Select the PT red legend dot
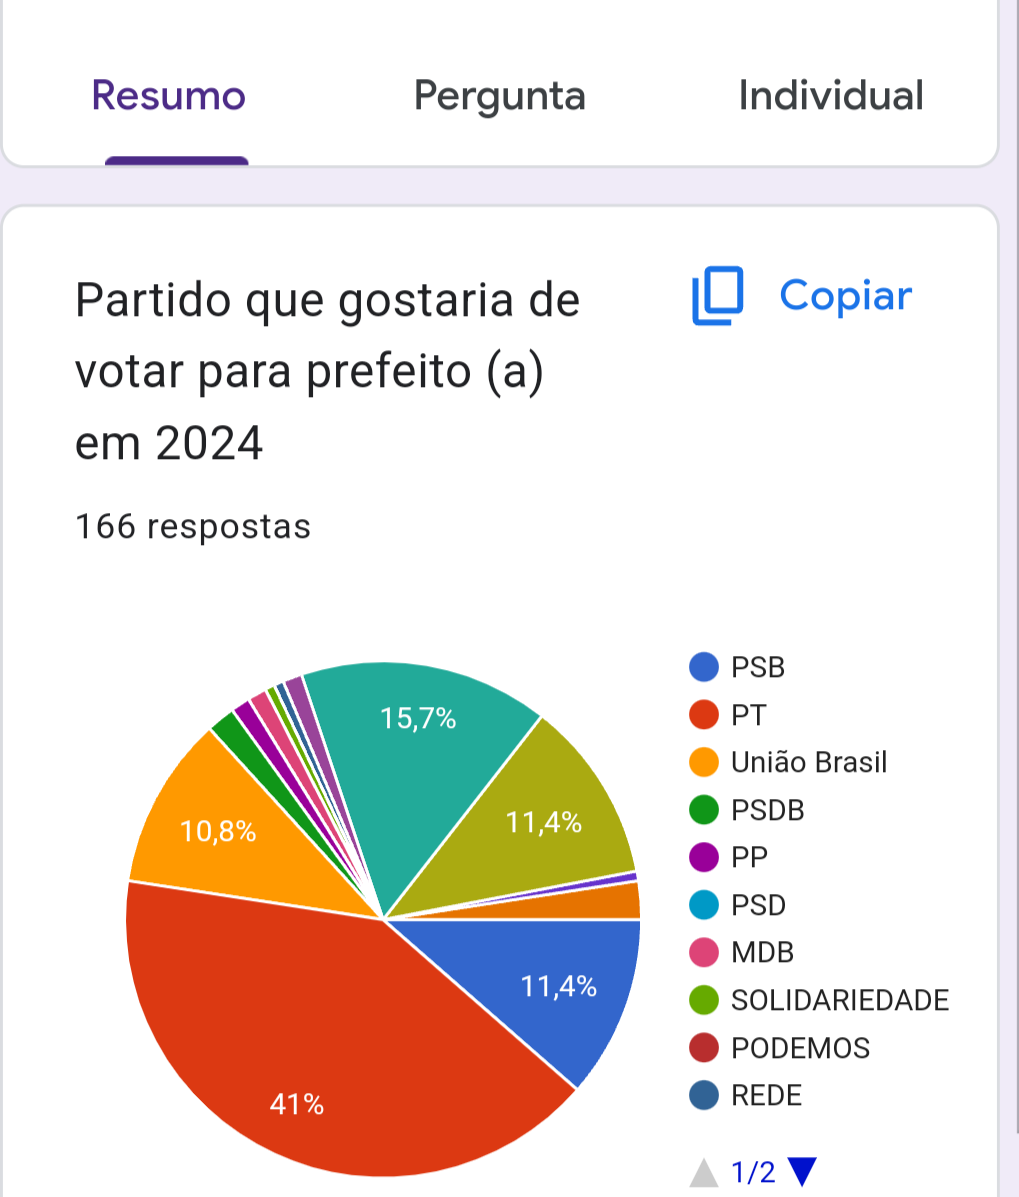This screenshot has height=1197, width=1019. [x=704, y=715]
